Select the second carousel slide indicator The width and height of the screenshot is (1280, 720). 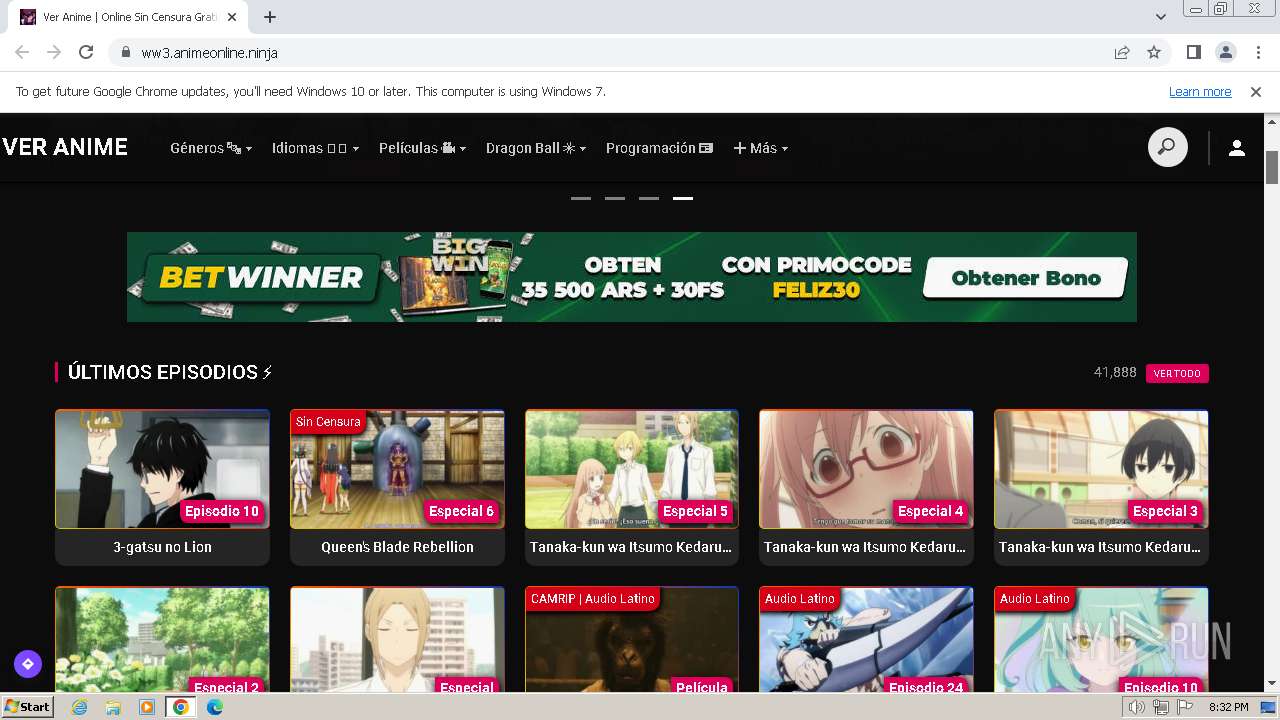615,198
